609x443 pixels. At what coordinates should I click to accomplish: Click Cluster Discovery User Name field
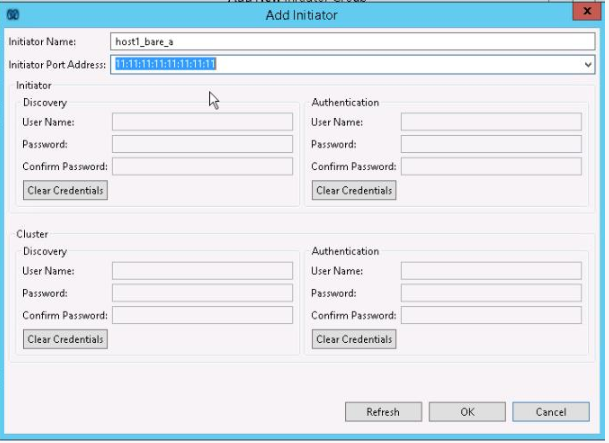pos(202,271)
